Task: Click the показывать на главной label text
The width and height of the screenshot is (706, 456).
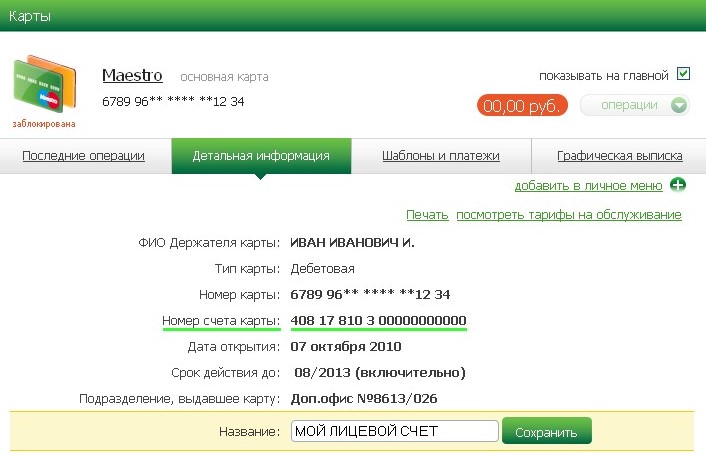Action: coord(604,76)
